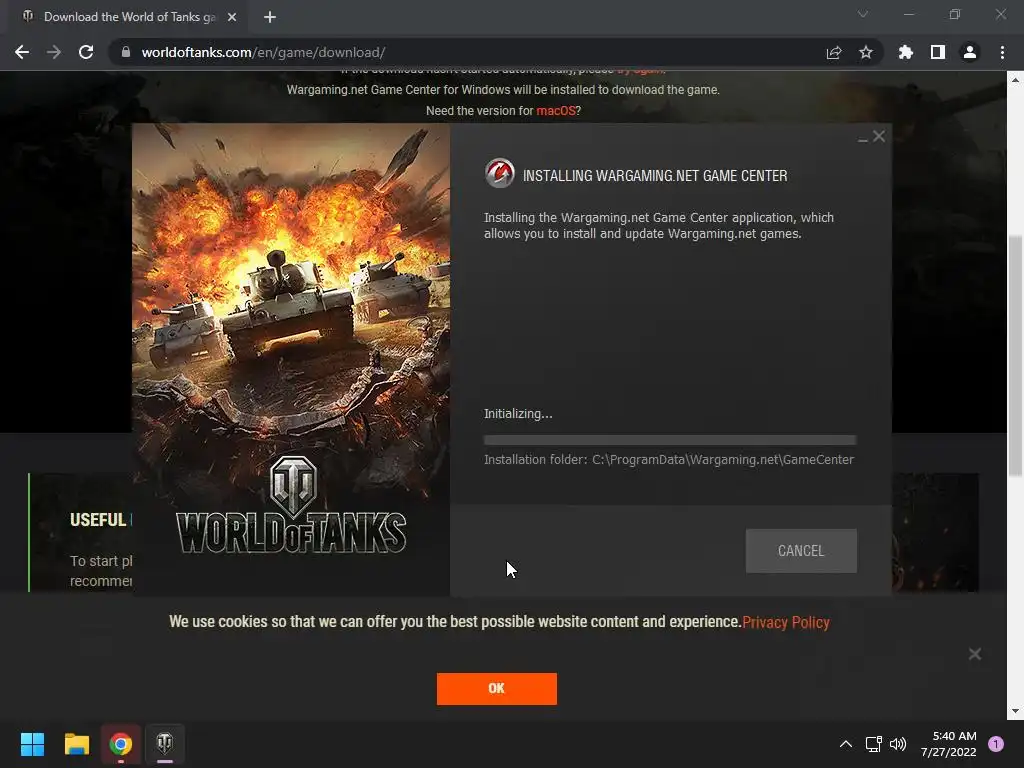Toggle the browser side panel icon

click(938, 52)
